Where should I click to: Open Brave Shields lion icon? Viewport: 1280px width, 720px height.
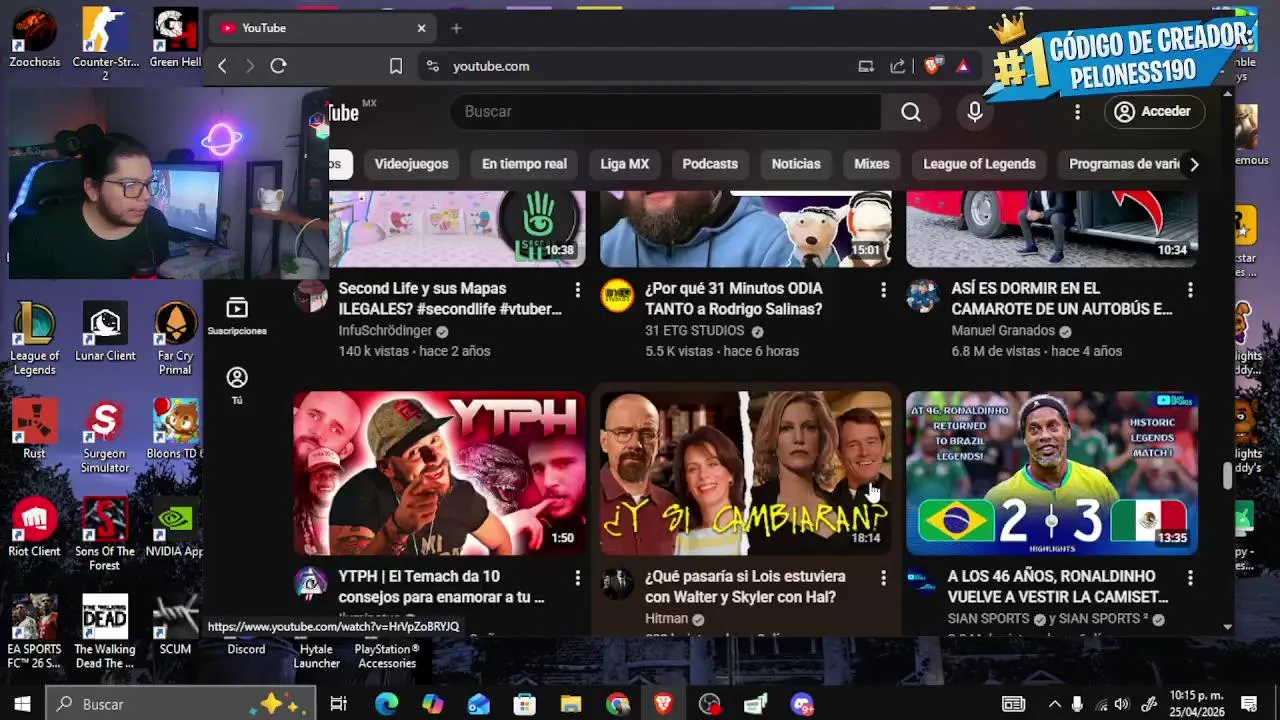pyautogui.click(x=932, y=66)
